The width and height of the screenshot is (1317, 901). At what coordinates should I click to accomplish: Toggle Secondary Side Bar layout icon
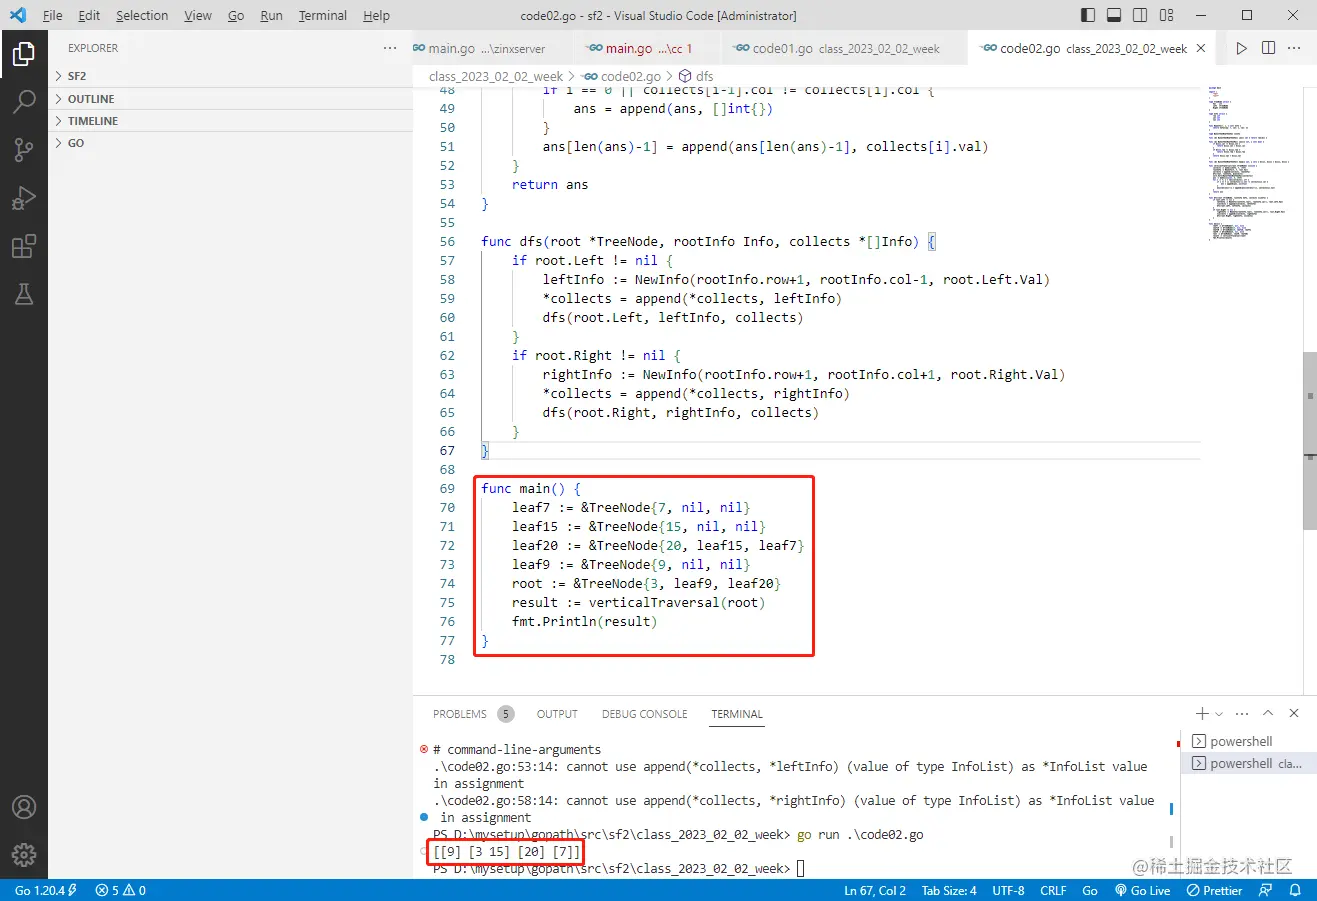[x=1140, y=15]
